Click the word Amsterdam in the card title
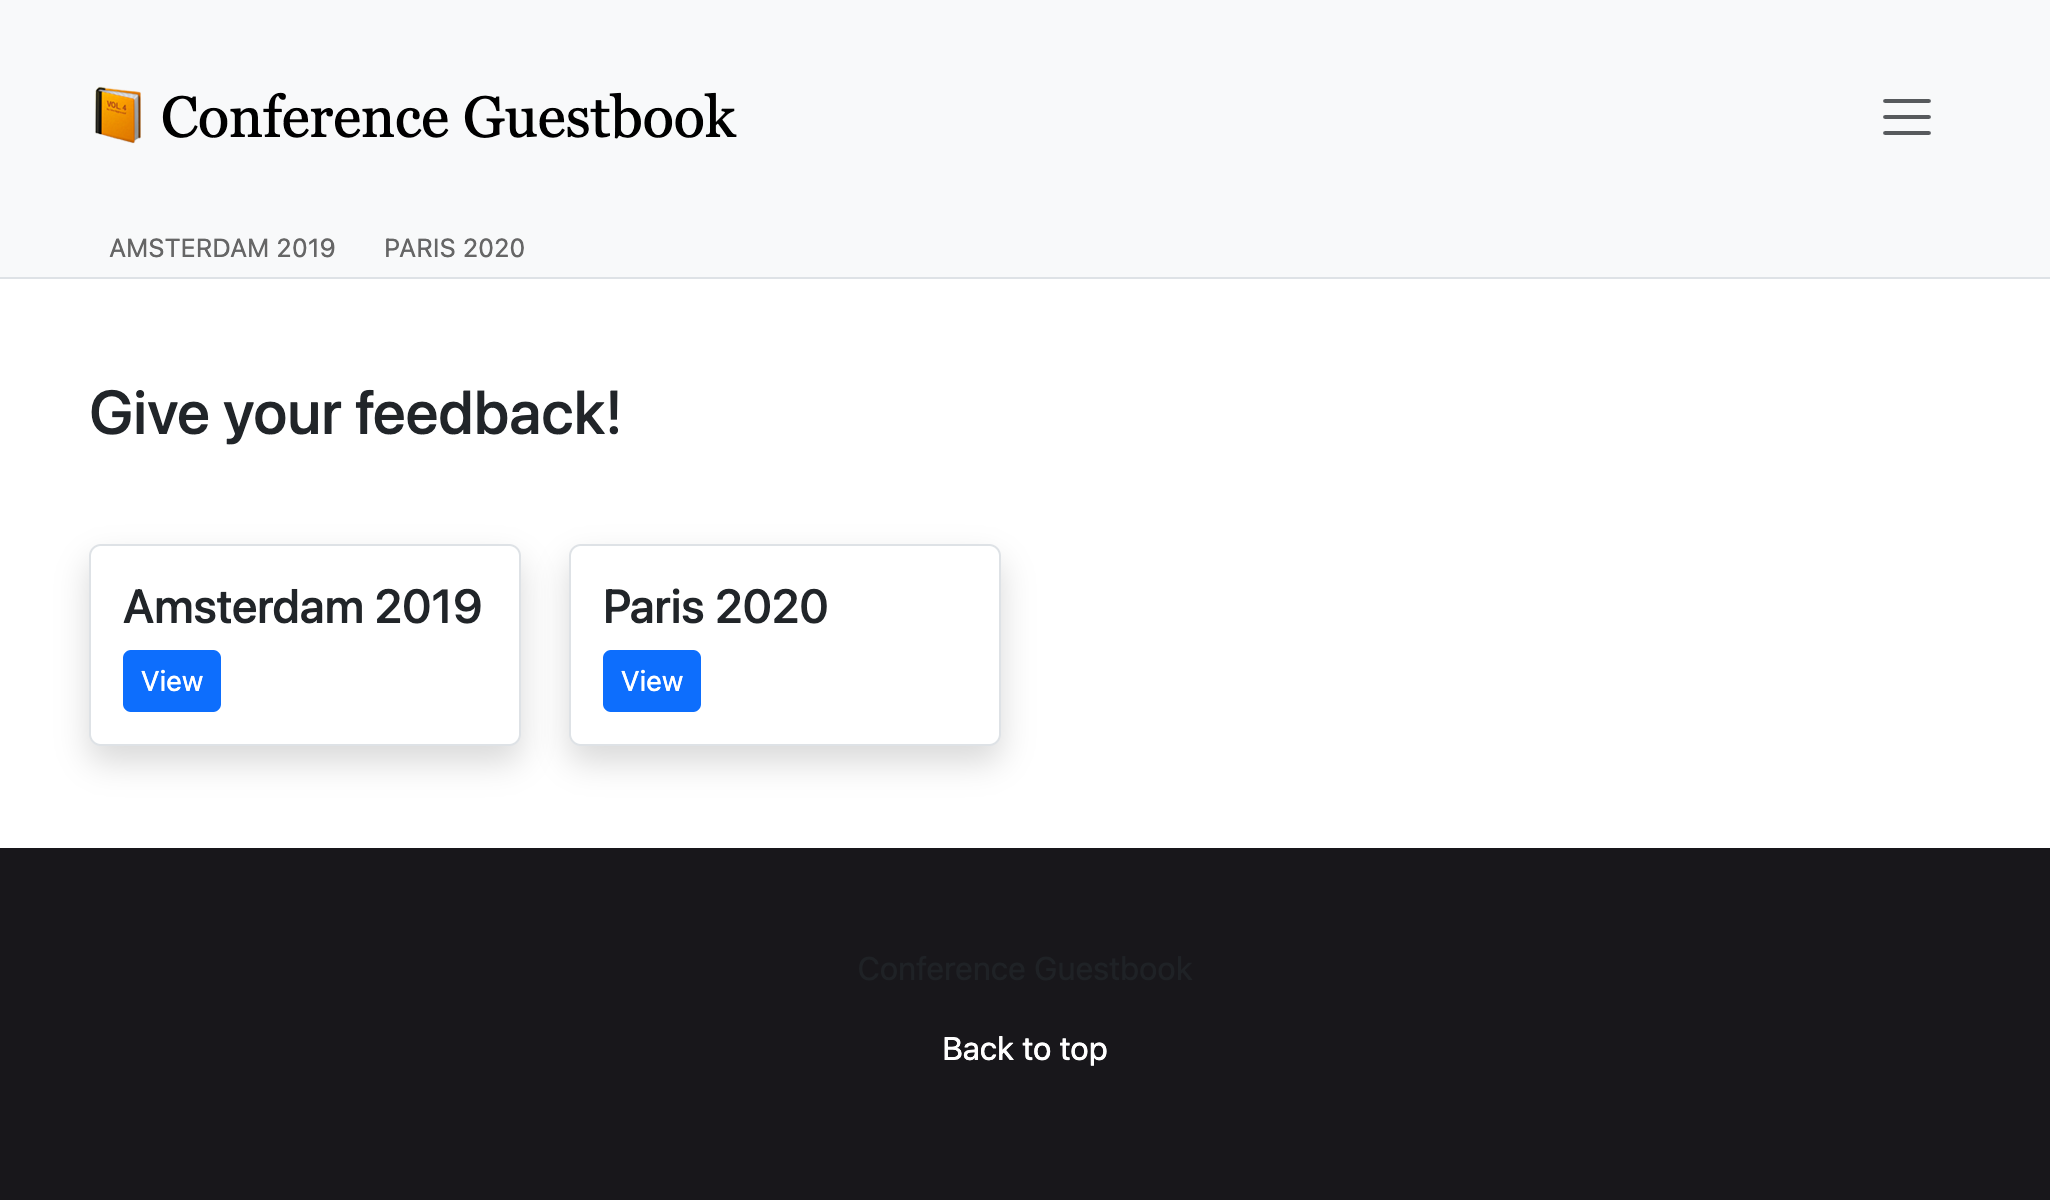Image resolution: width=2050 pixels, height=1200 pixels. 243,607
